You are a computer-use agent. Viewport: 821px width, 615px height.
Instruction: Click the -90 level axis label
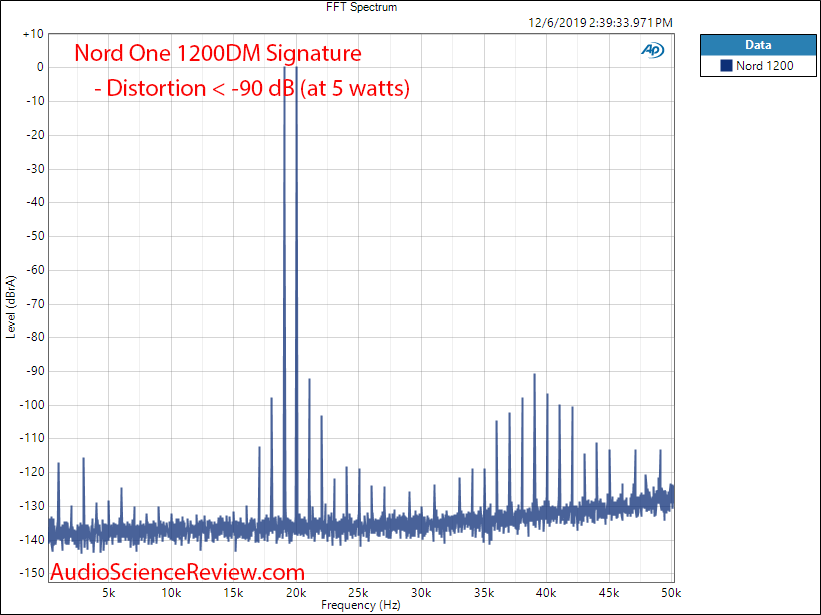35,371
